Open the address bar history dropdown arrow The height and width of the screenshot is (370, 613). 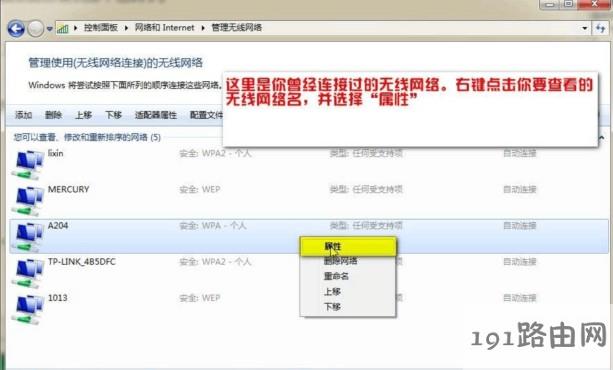coord(585,28)
